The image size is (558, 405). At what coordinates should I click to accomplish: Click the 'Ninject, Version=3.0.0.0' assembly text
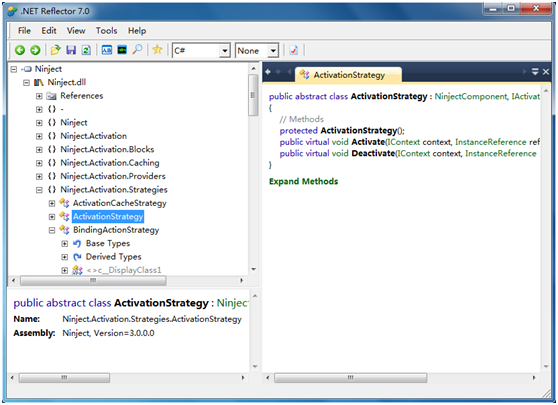point(108,333)
